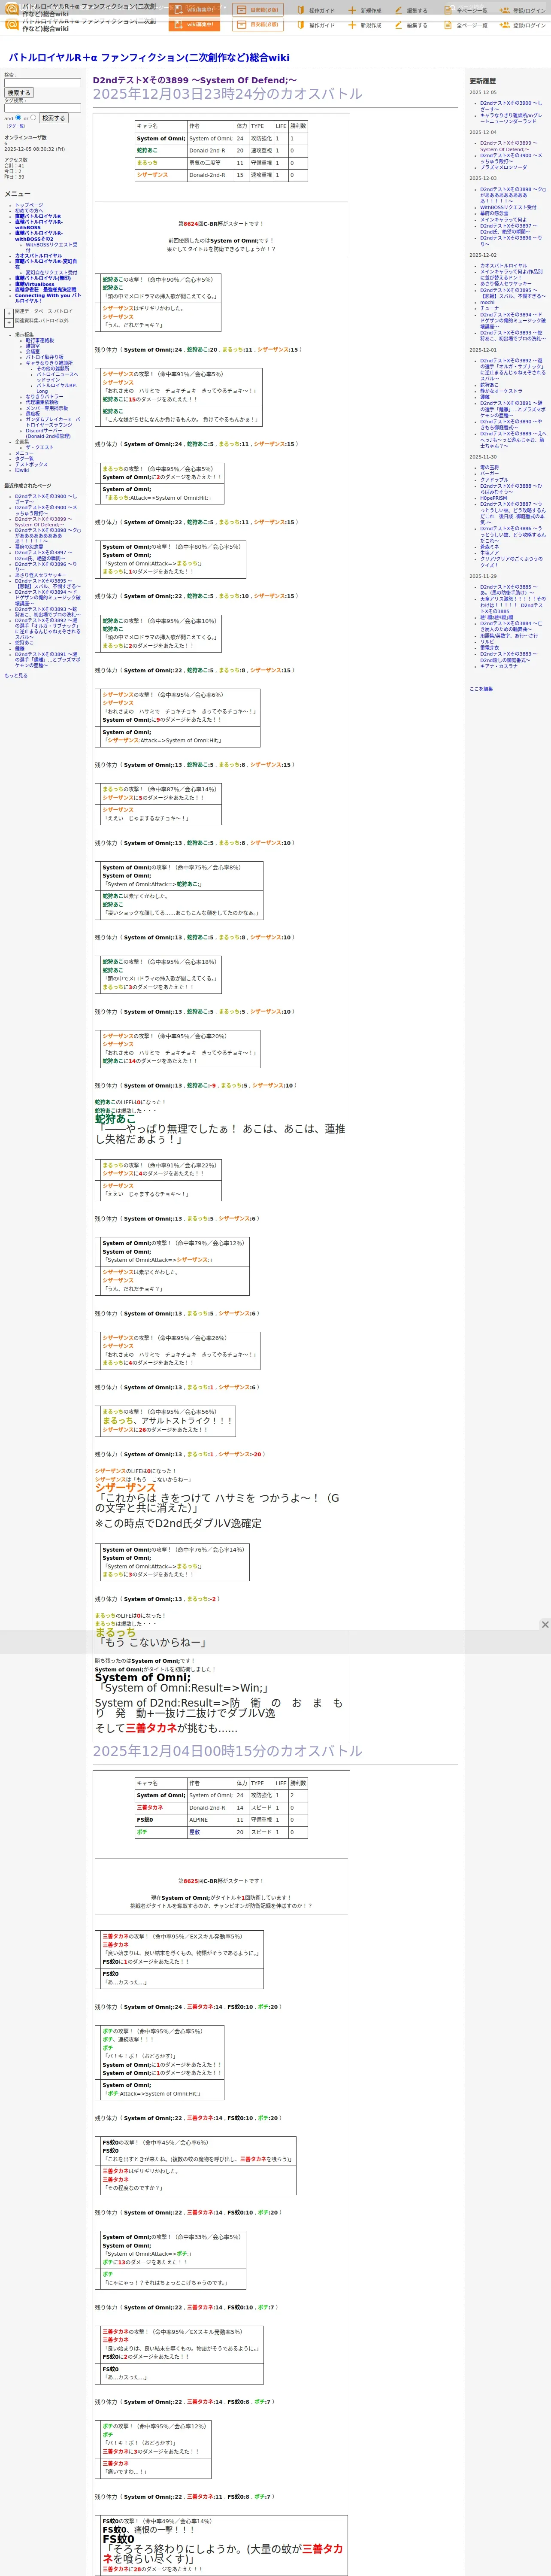Open バトロイ駄弁り板 link
Viewport: 551px width, 2576px height.
coord(44,357)
